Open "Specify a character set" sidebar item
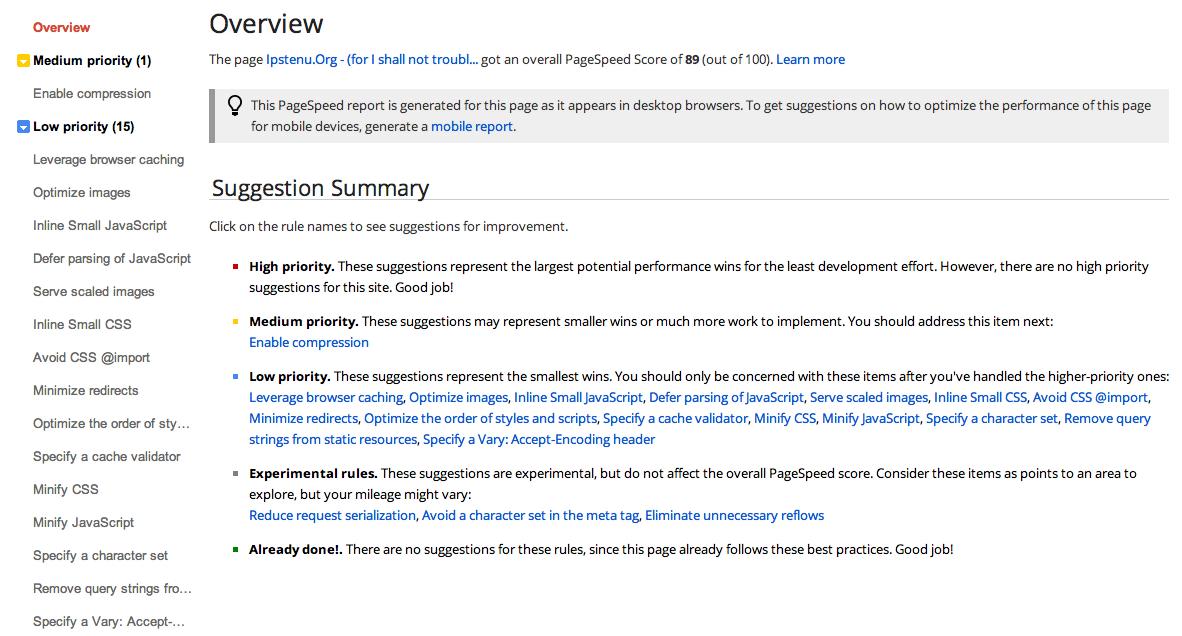This screenshot has height=636, width=1182. 100,556
